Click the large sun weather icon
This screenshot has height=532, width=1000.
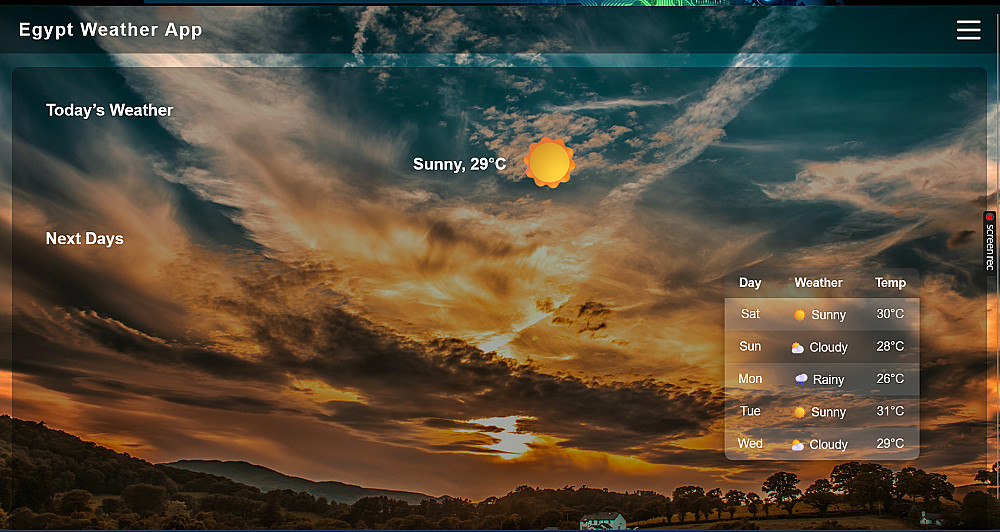click(x=549, y=163)
